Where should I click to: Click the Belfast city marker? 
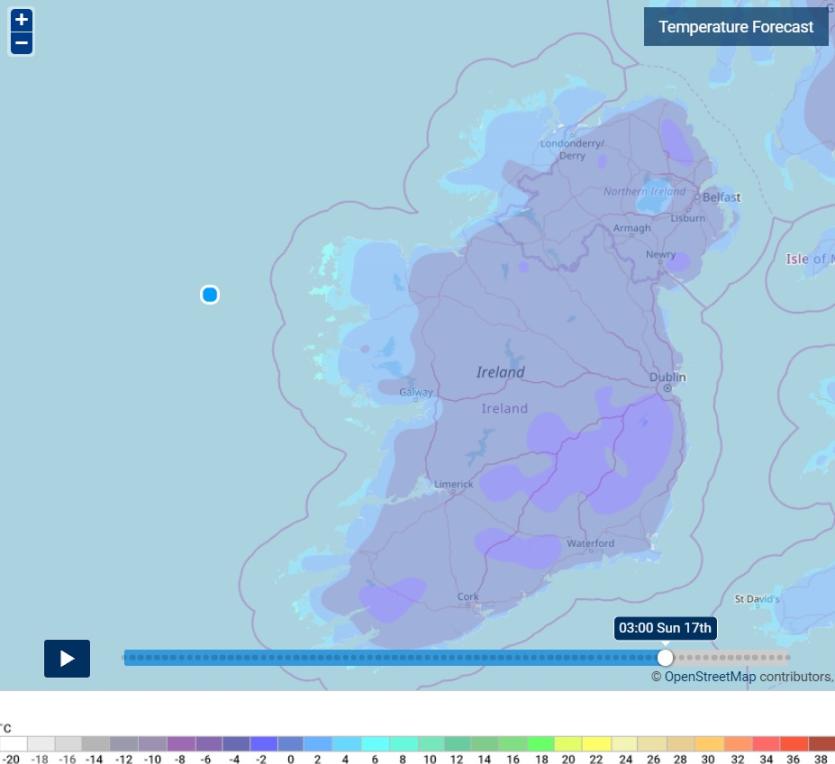(x=698, y=197)
